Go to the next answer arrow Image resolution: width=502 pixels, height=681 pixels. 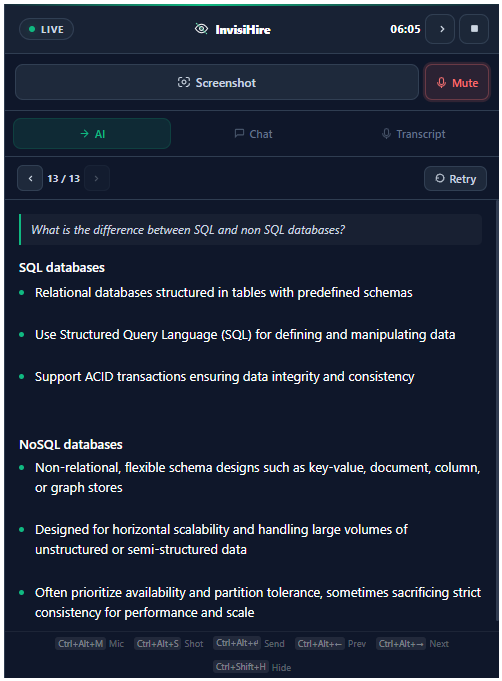tap(96, 179)
